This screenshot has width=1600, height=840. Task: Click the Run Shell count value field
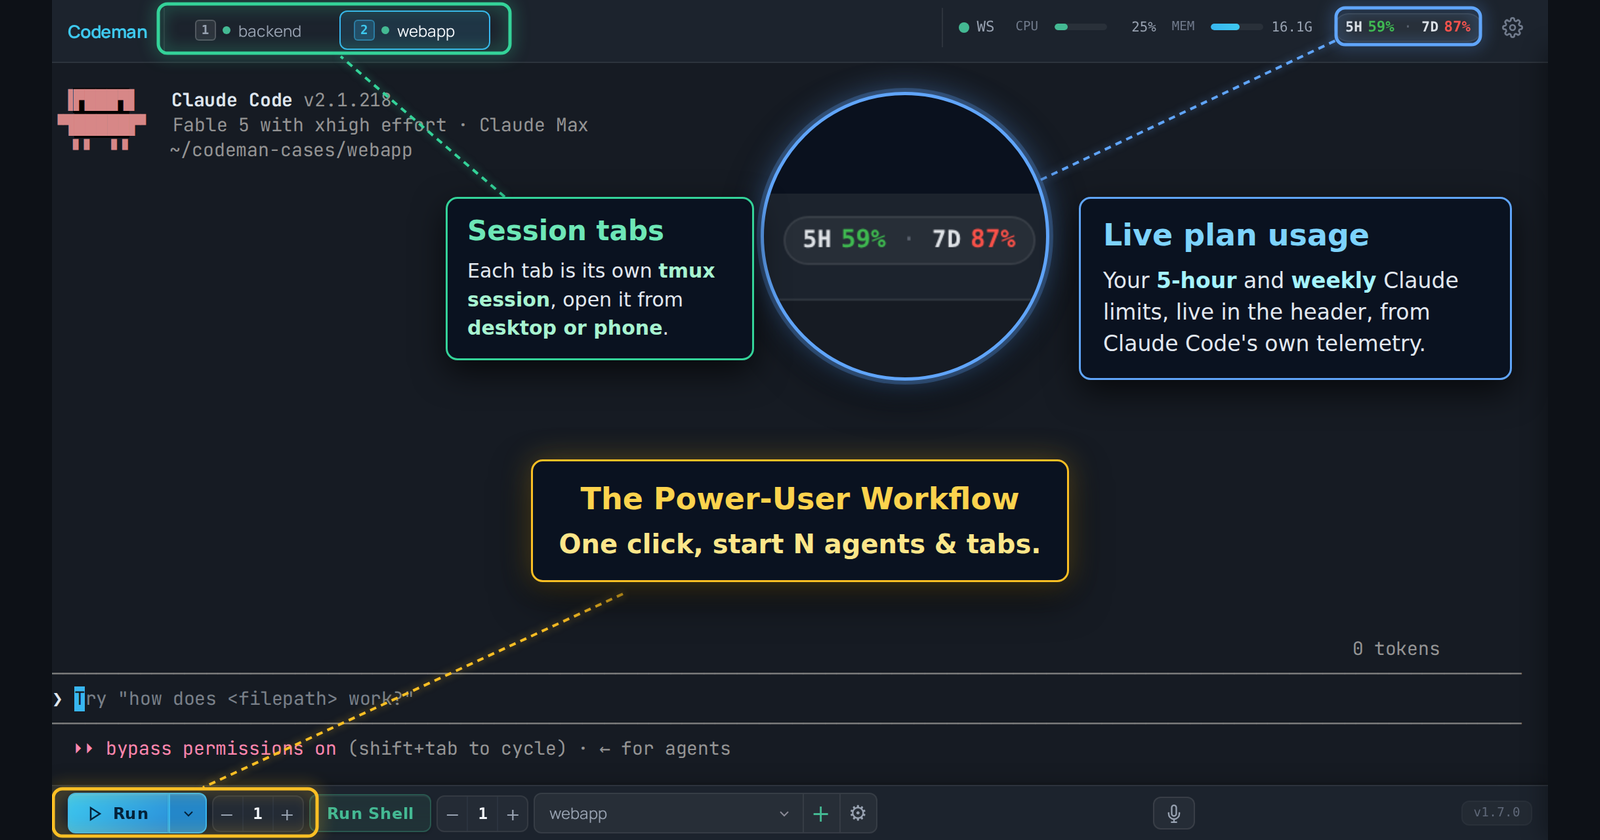(x=483, y=814)
